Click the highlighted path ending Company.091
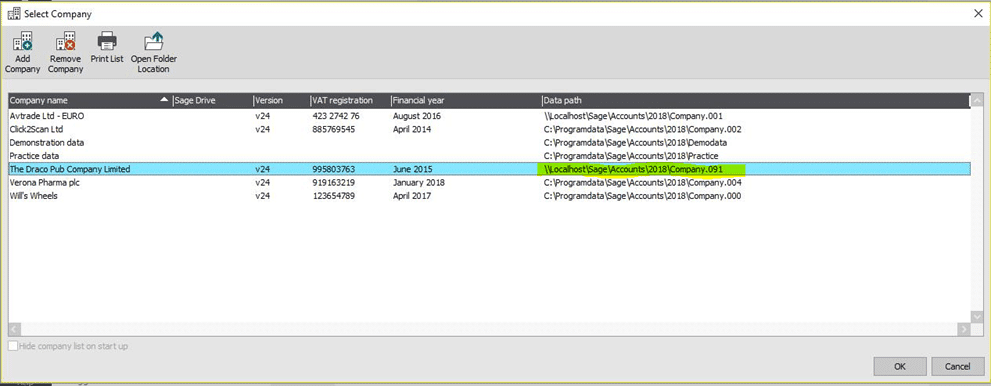This screenshot has width=991, height=386. [x=633, y=169]
